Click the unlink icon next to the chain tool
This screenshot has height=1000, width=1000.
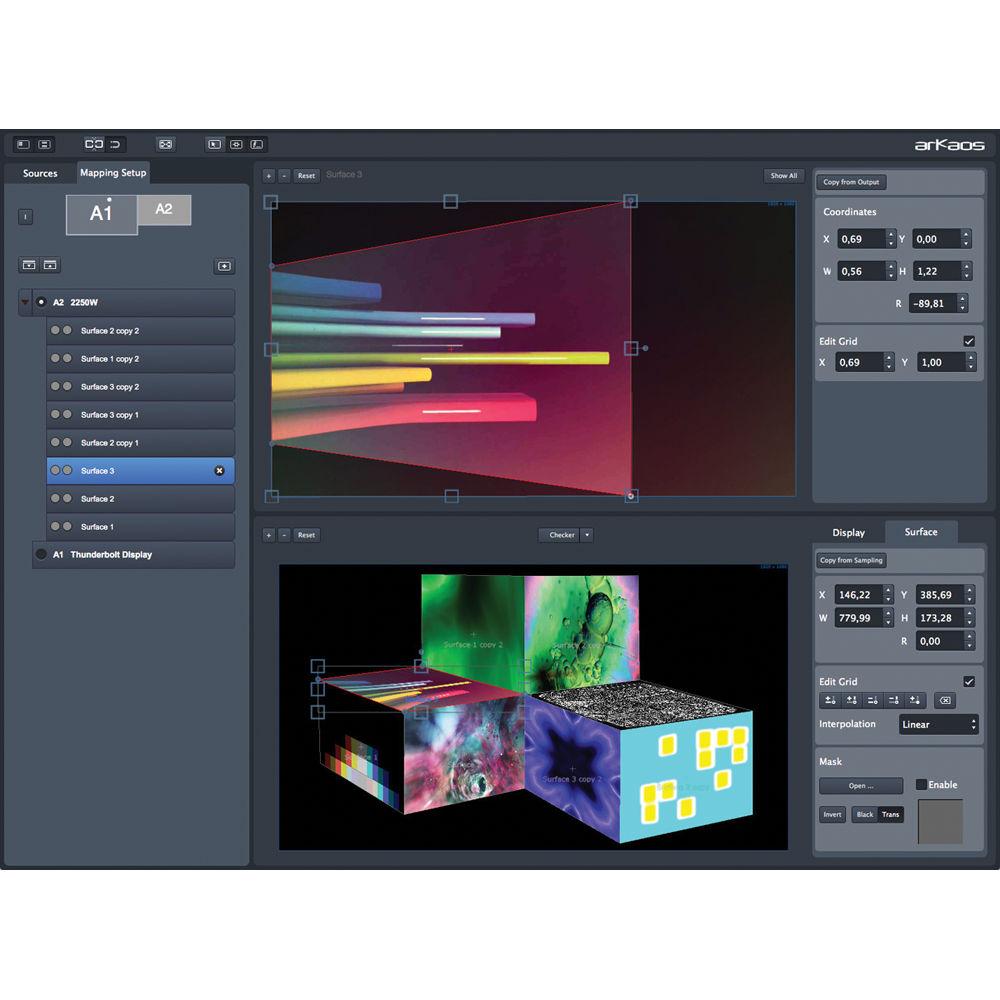point(113,143)
